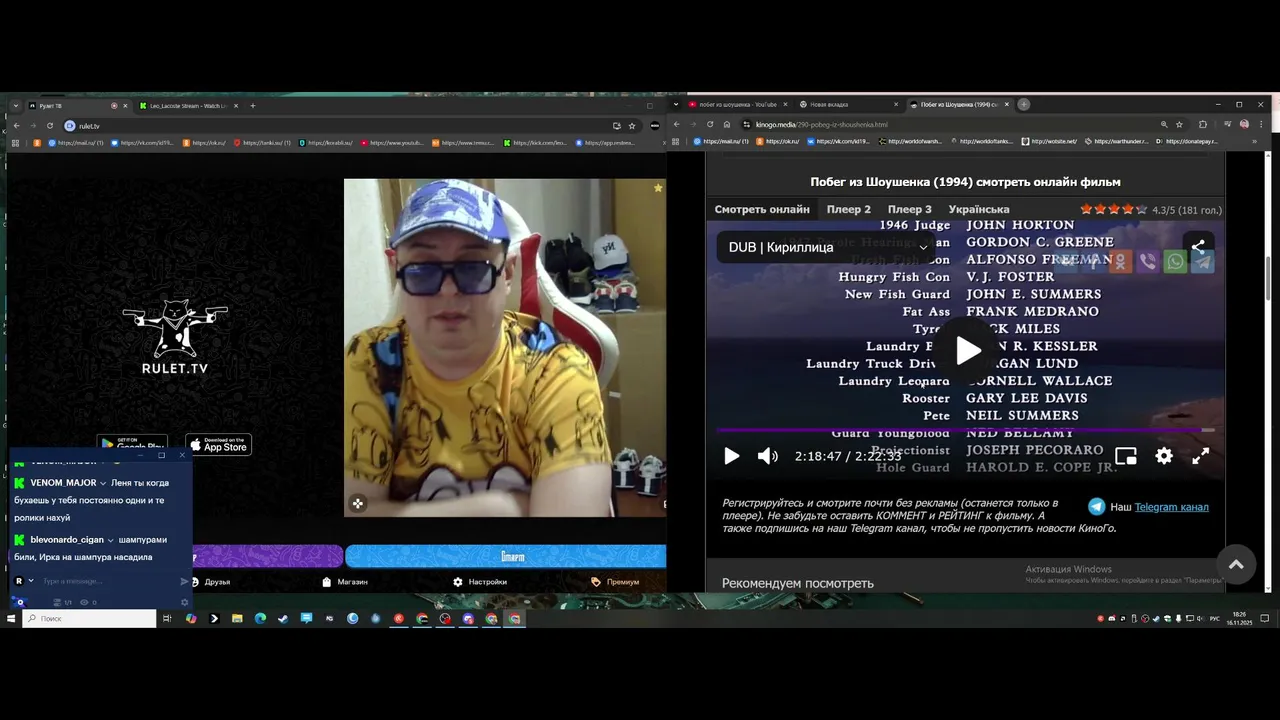Open the Telegram канал link

pos(1171,507)
